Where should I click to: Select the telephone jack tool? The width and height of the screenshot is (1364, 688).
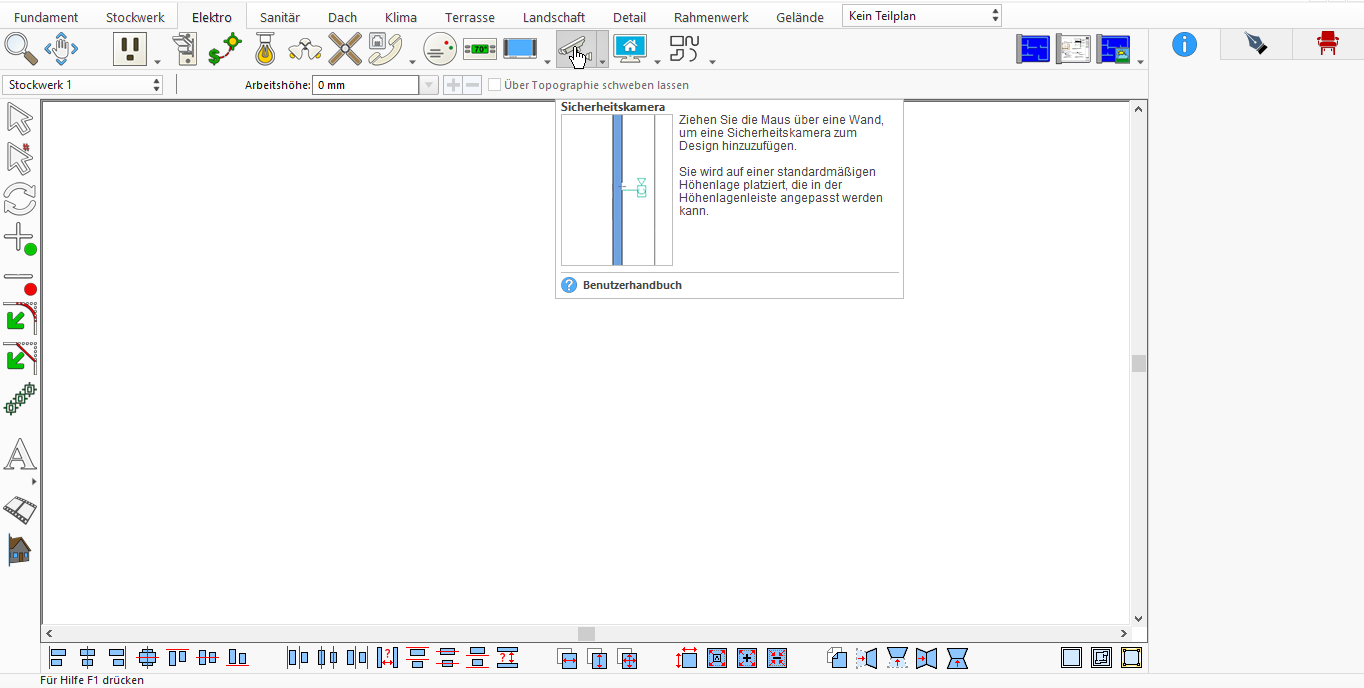[385, 48]
